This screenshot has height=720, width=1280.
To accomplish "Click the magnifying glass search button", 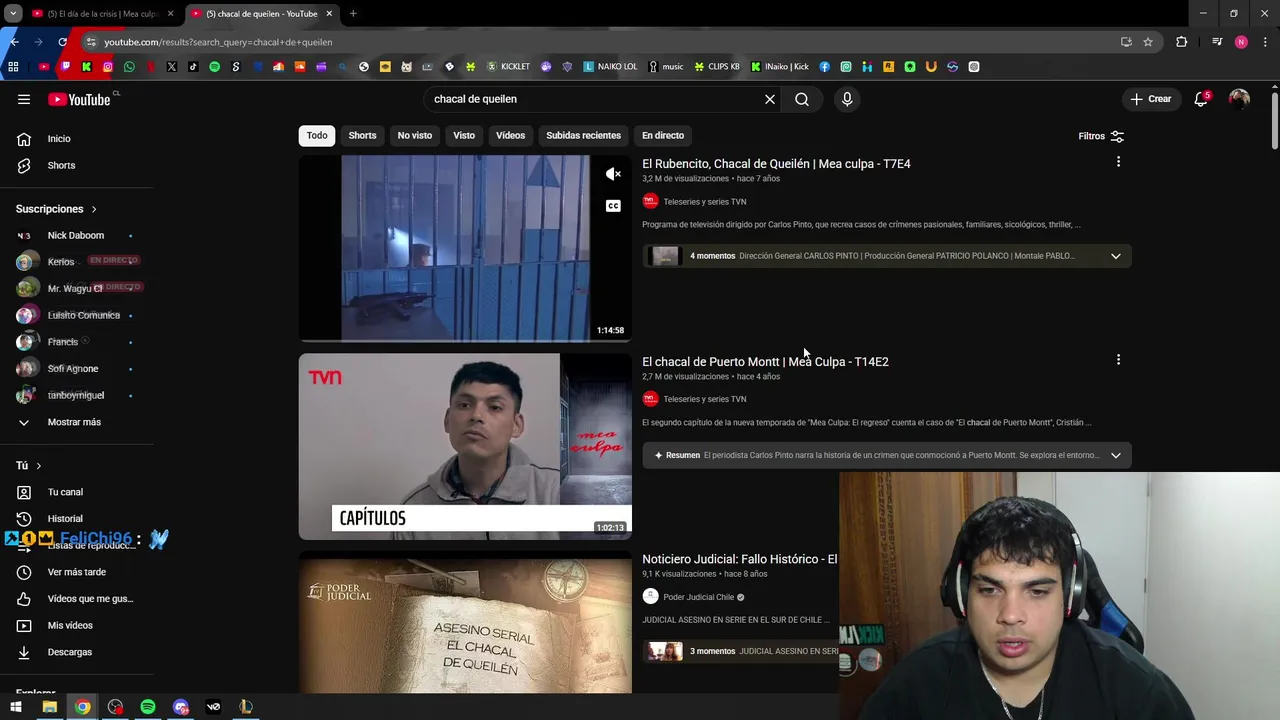I will click(x=802, y=99).
